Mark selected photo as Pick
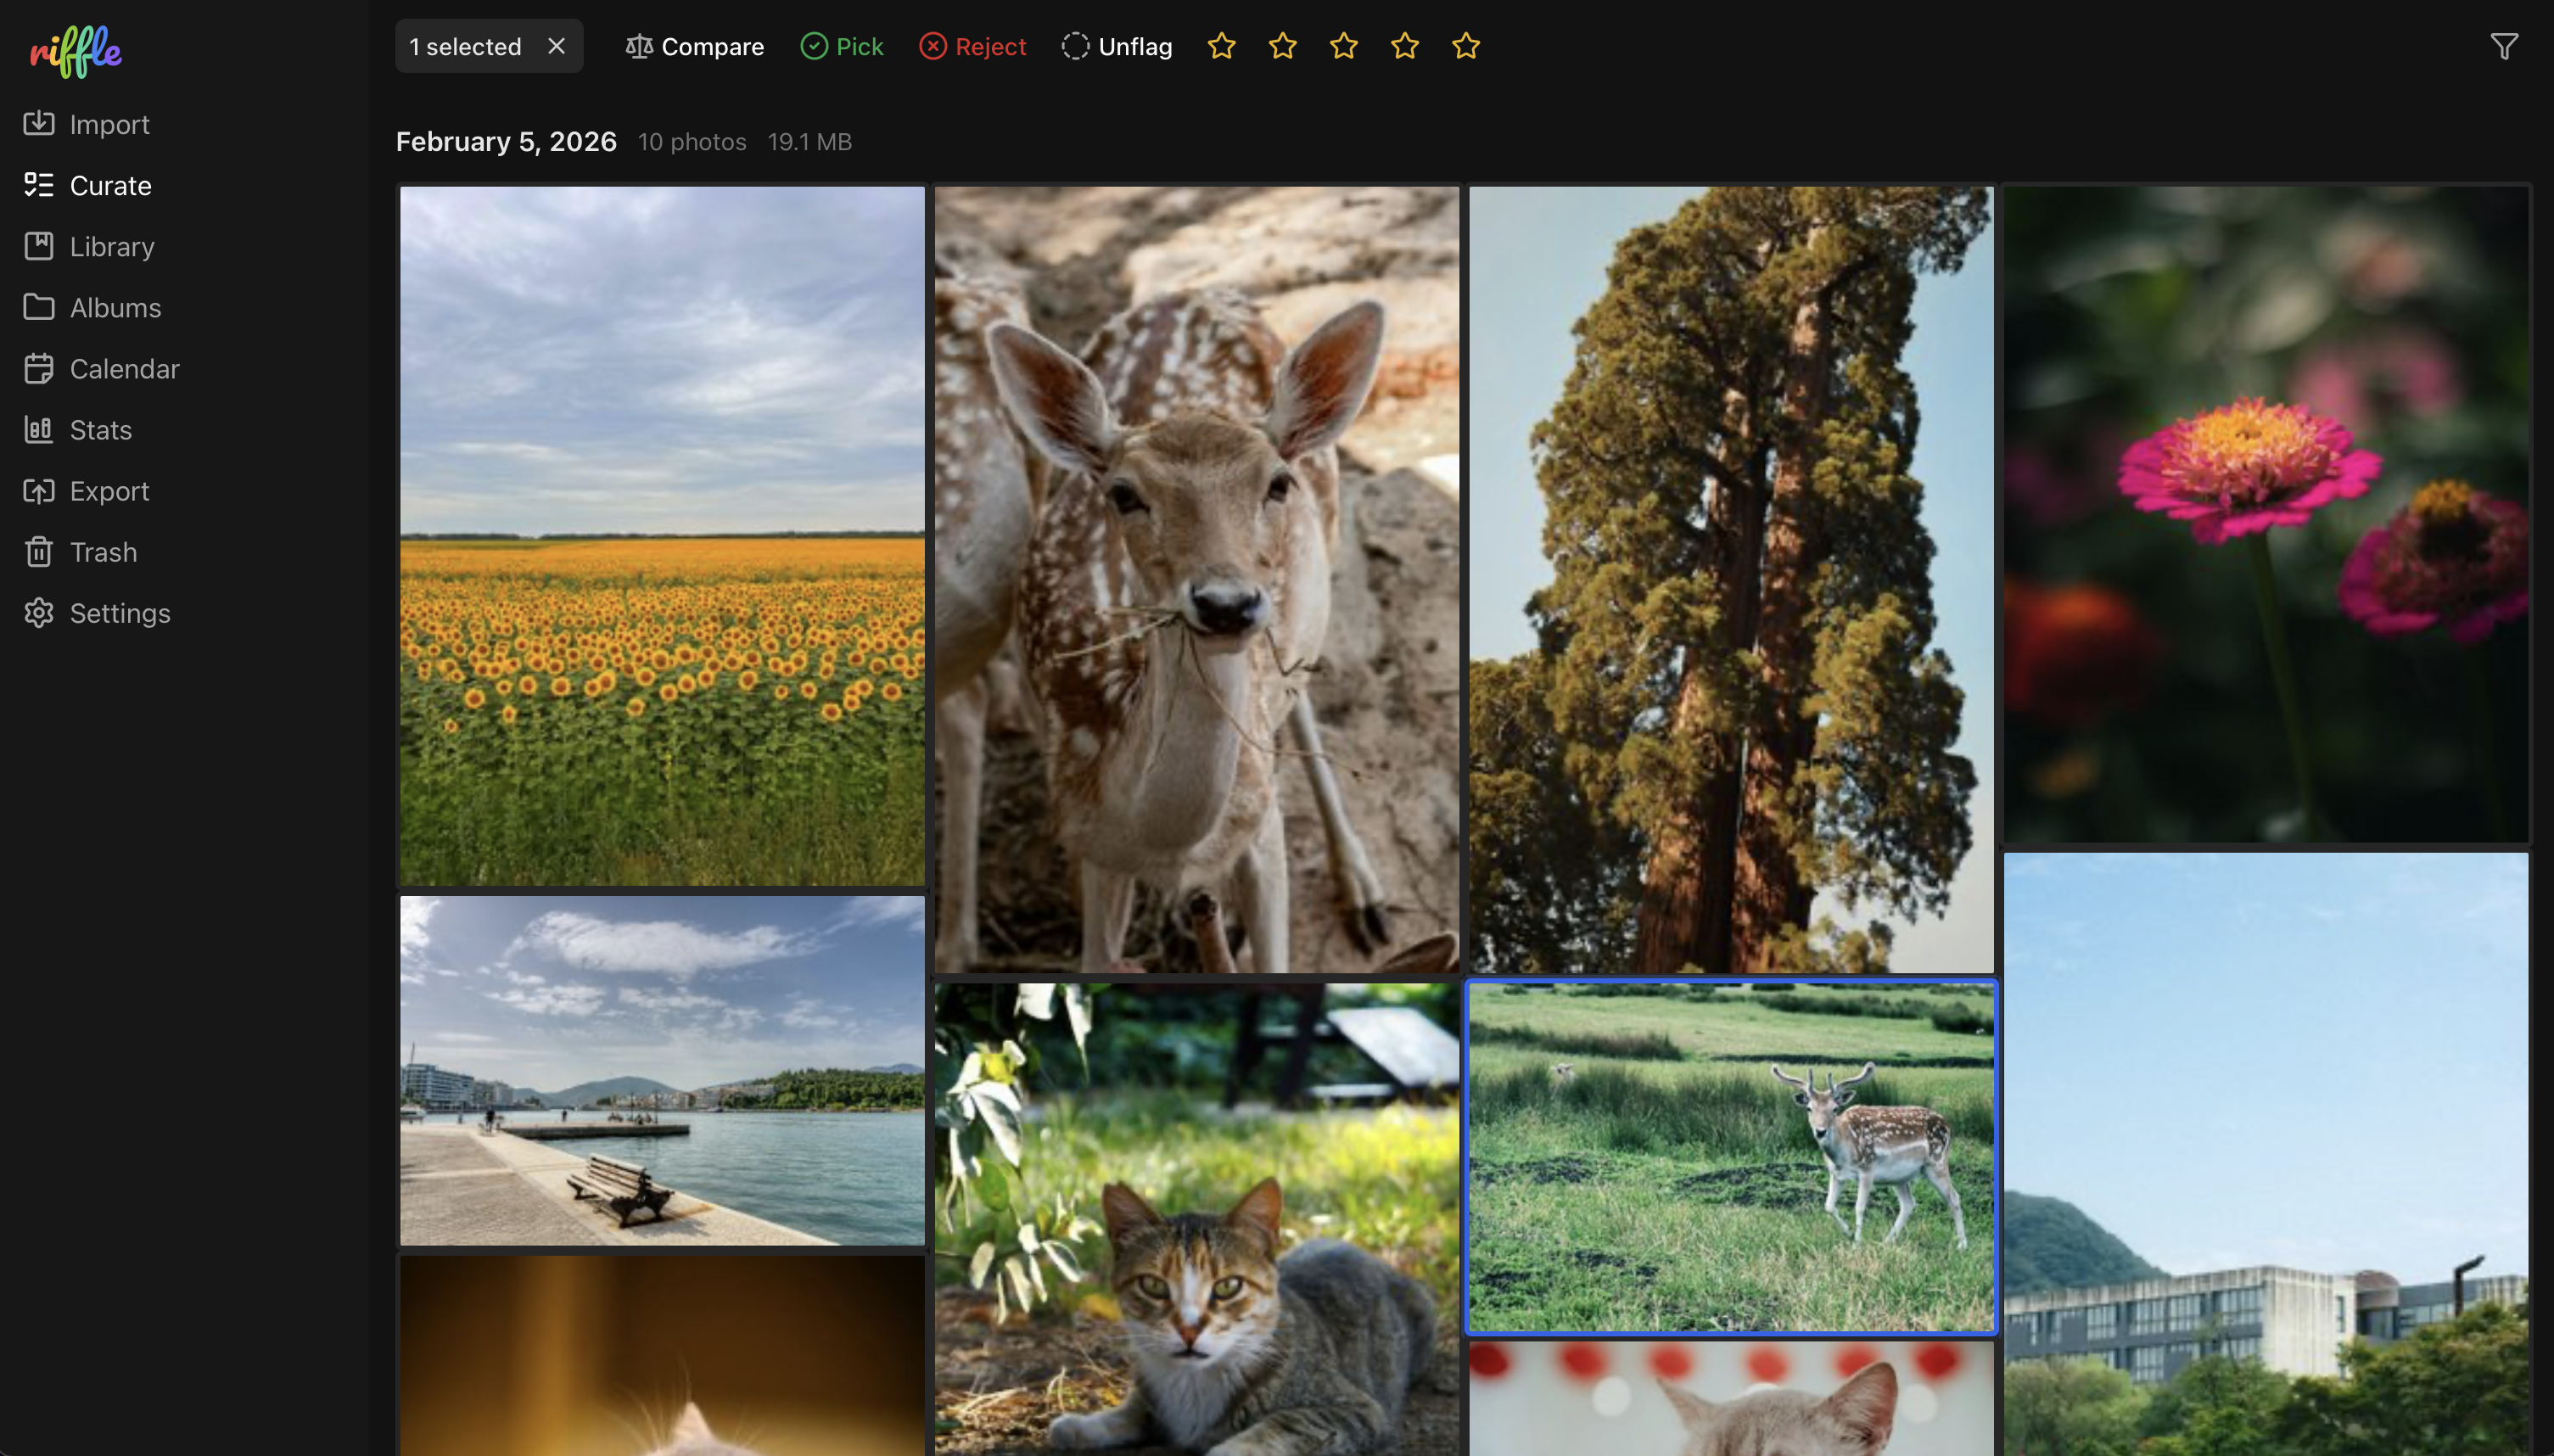2554x1456 pixels. pyautogui.click(x=841, y=47)
